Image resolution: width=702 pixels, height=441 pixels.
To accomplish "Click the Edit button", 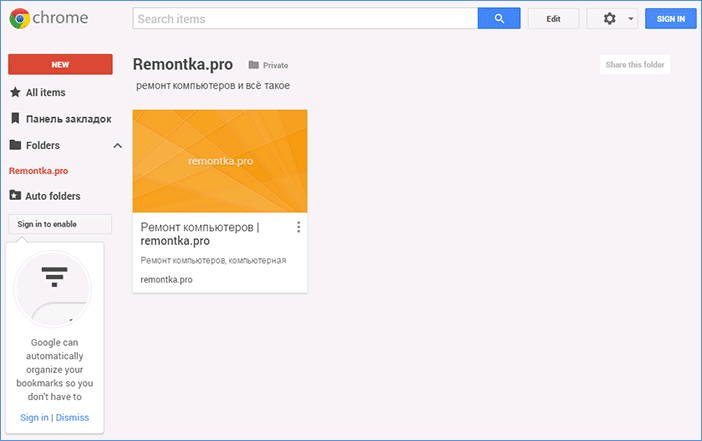I will 553,19.
